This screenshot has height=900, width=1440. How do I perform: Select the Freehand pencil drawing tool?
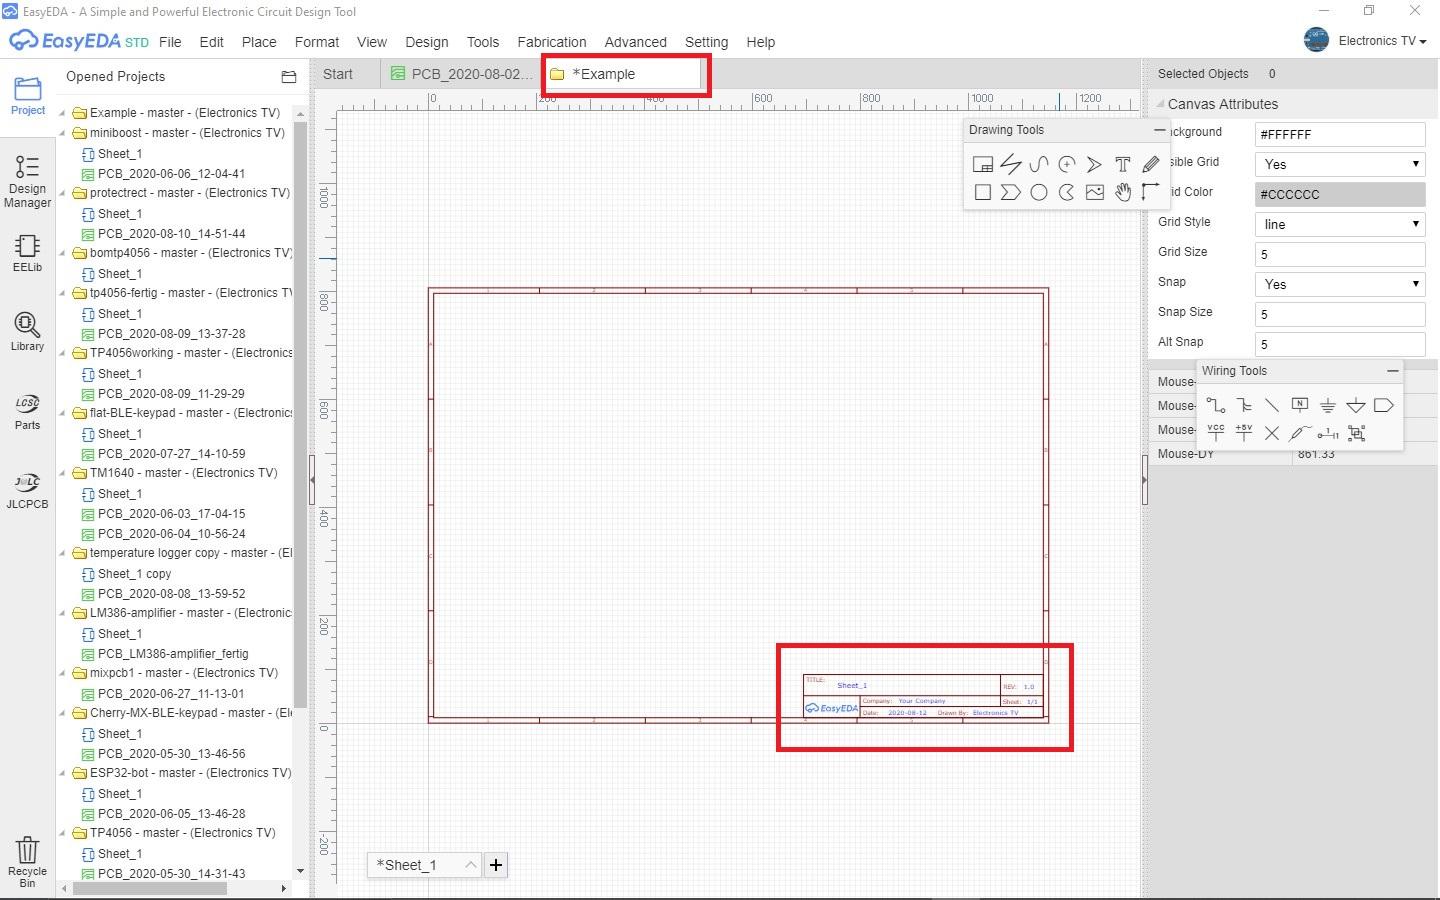(1151, 164)
